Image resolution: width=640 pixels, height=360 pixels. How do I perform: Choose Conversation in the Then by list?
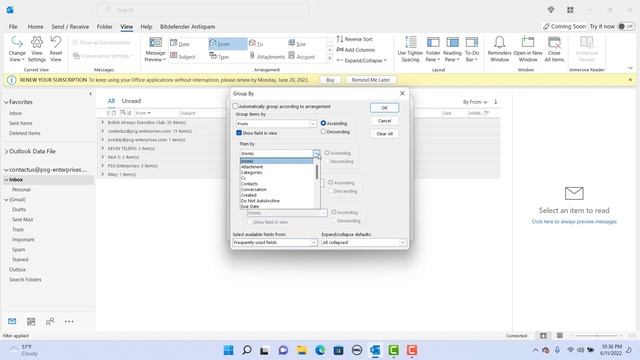[278, 190]
